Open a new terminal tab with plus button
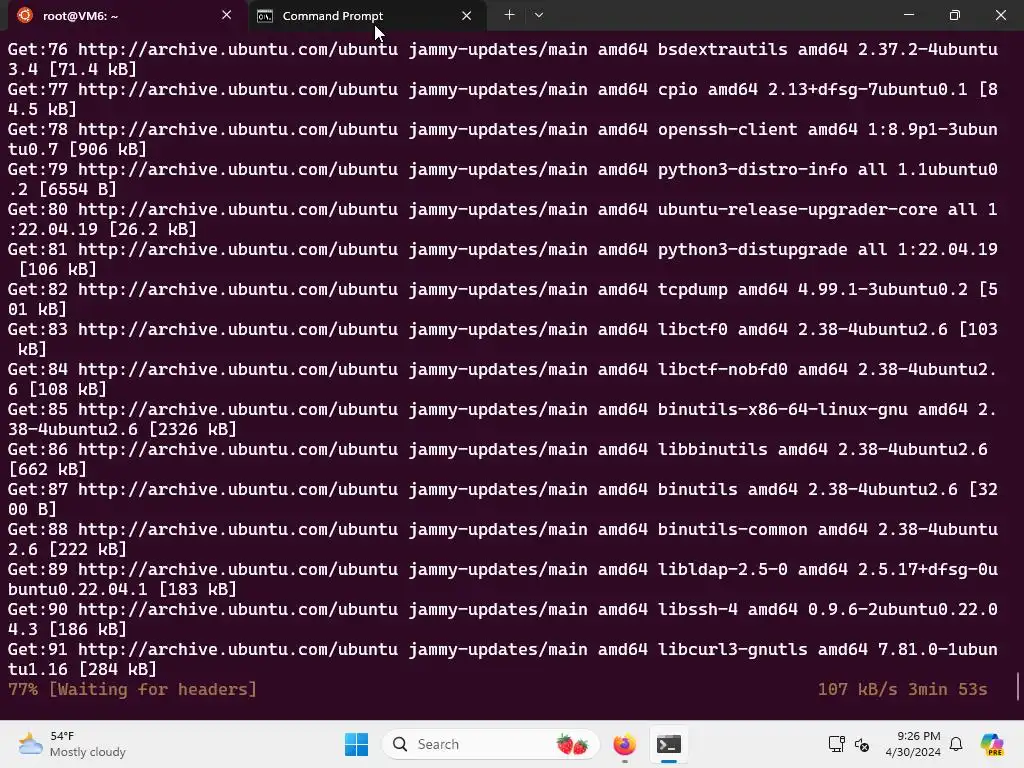 tap(509, 15)
